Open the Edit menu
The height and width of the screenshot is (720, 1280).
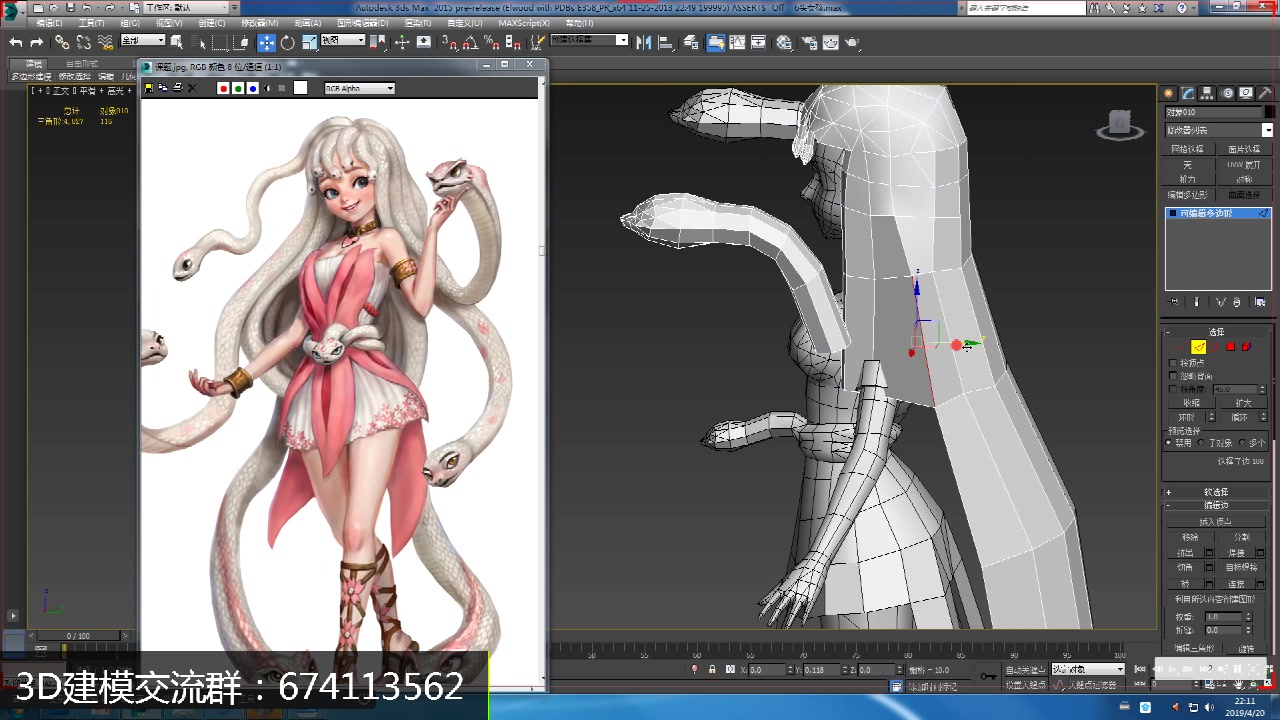[x=48, y=23]
